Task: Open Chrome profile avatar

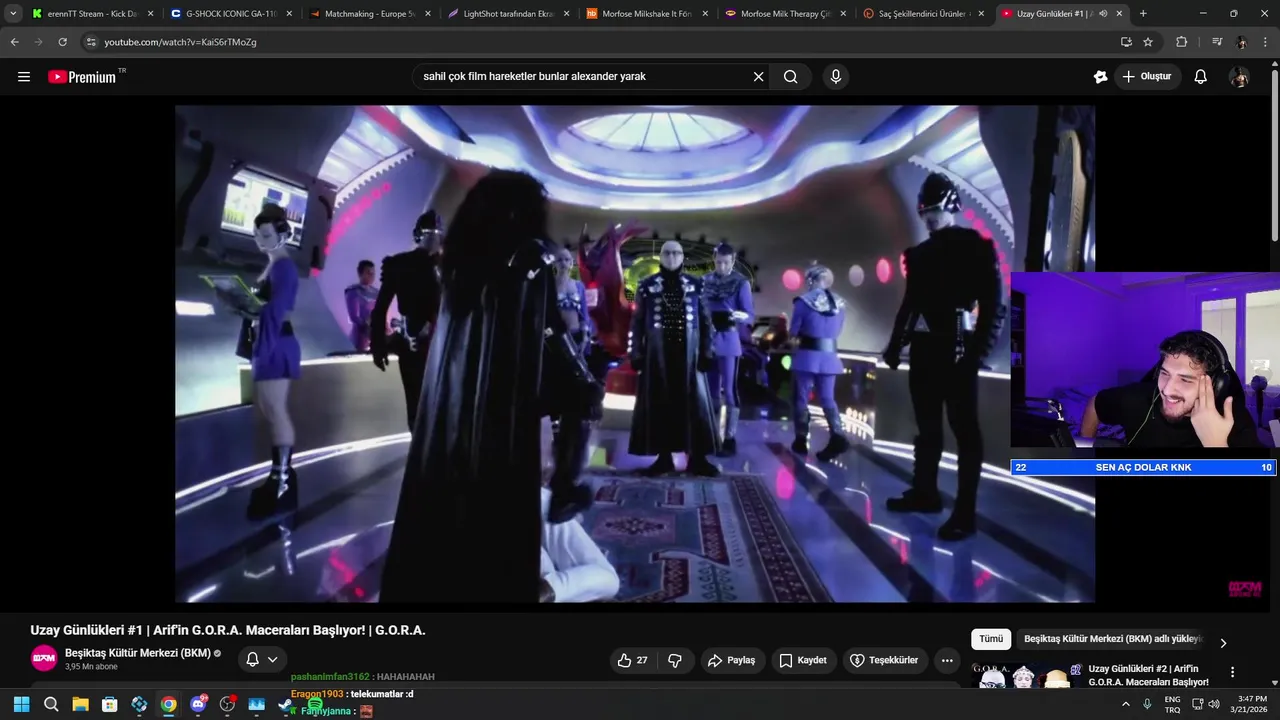Action: tap(1242, 42)
